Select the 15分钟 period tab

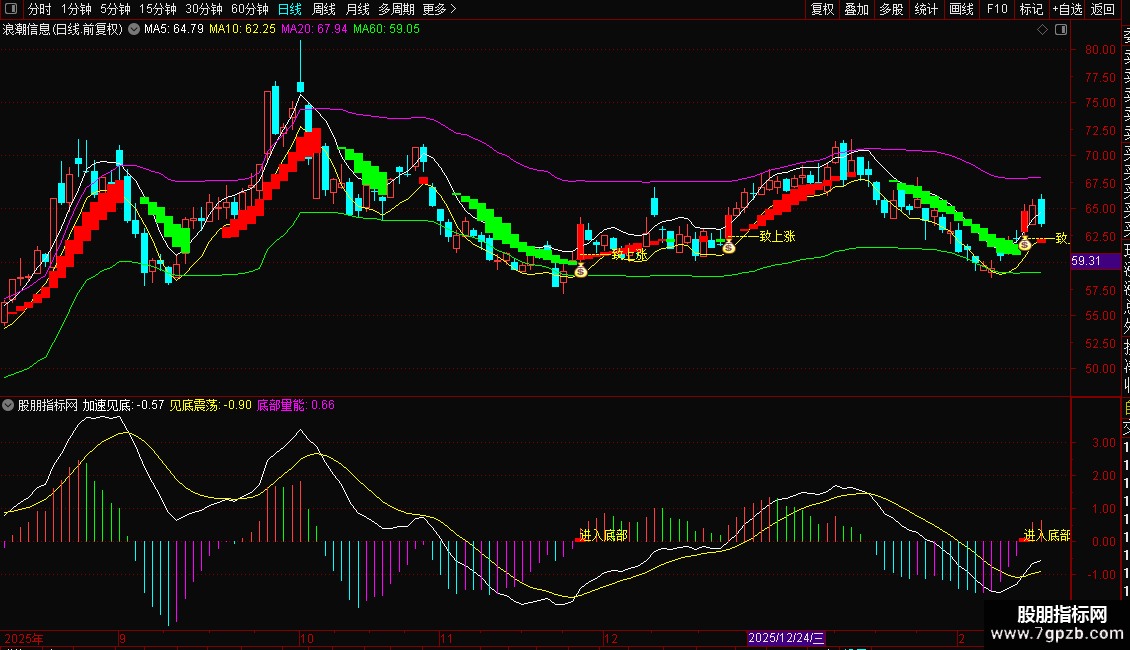[x=158, y=9]
